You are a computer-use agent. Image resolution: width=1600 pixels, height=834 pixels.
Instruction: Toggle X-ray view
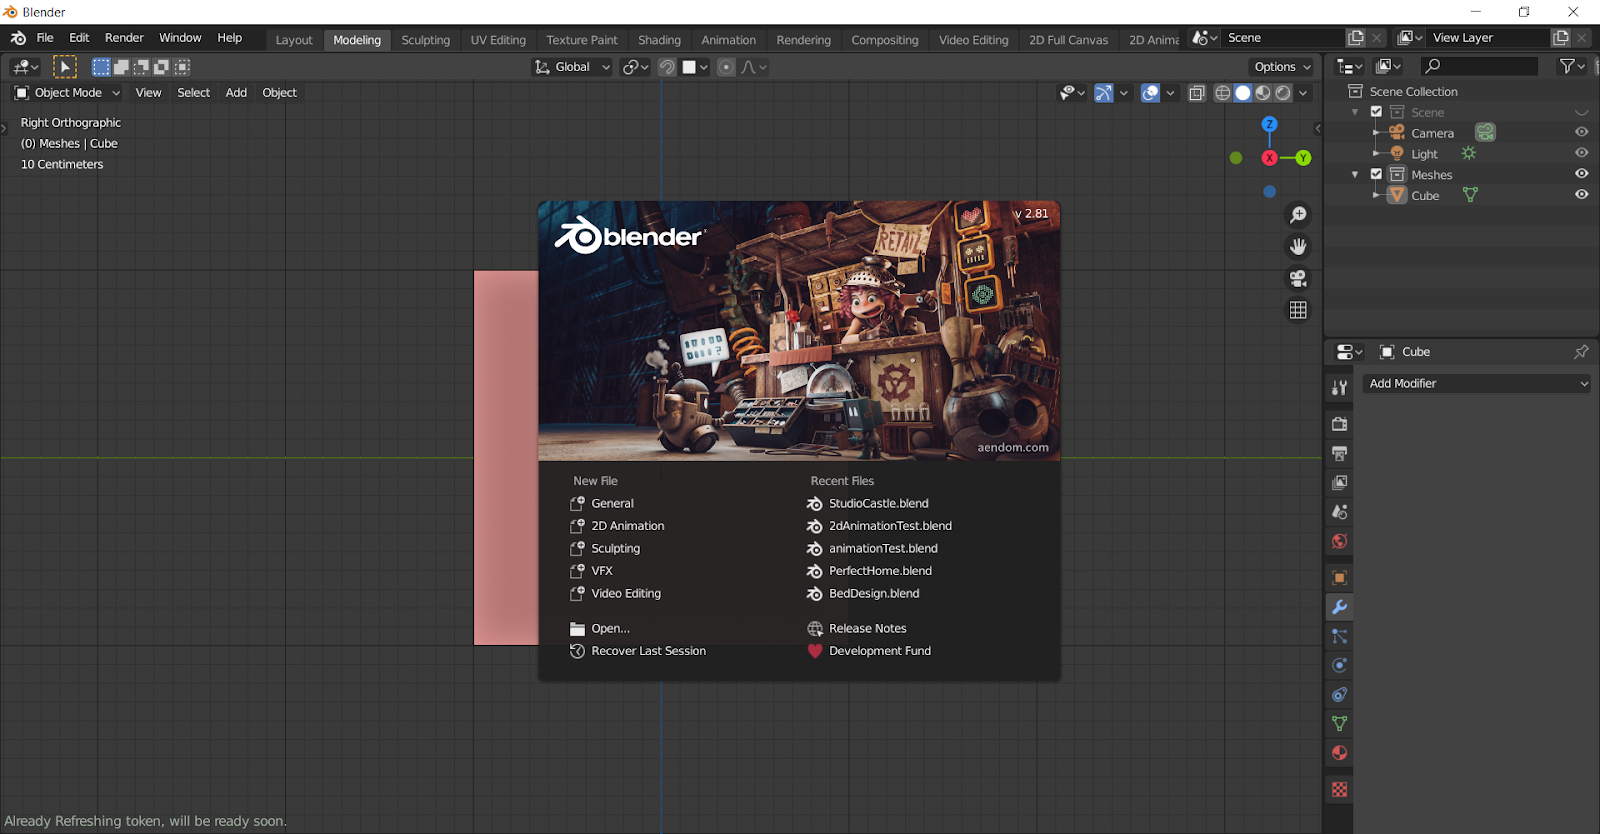[1197, 93]
